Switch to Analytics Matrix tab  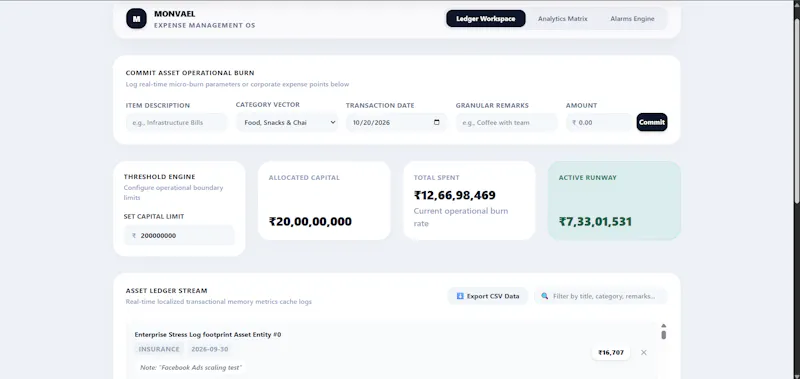pos(562,19)
